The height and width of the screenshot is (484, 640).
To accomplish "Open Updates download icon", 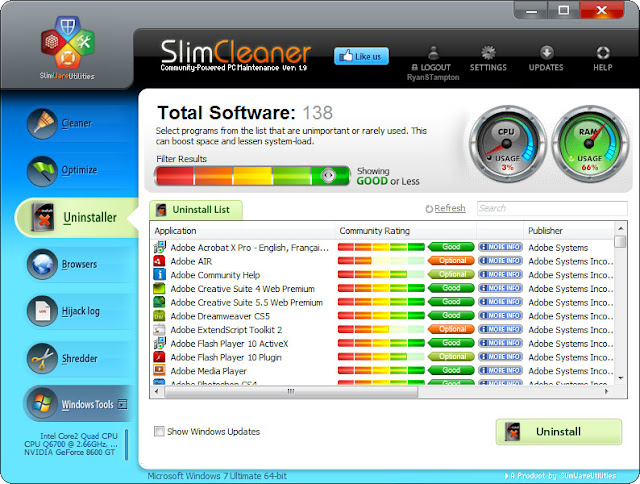I will point(547,53).
